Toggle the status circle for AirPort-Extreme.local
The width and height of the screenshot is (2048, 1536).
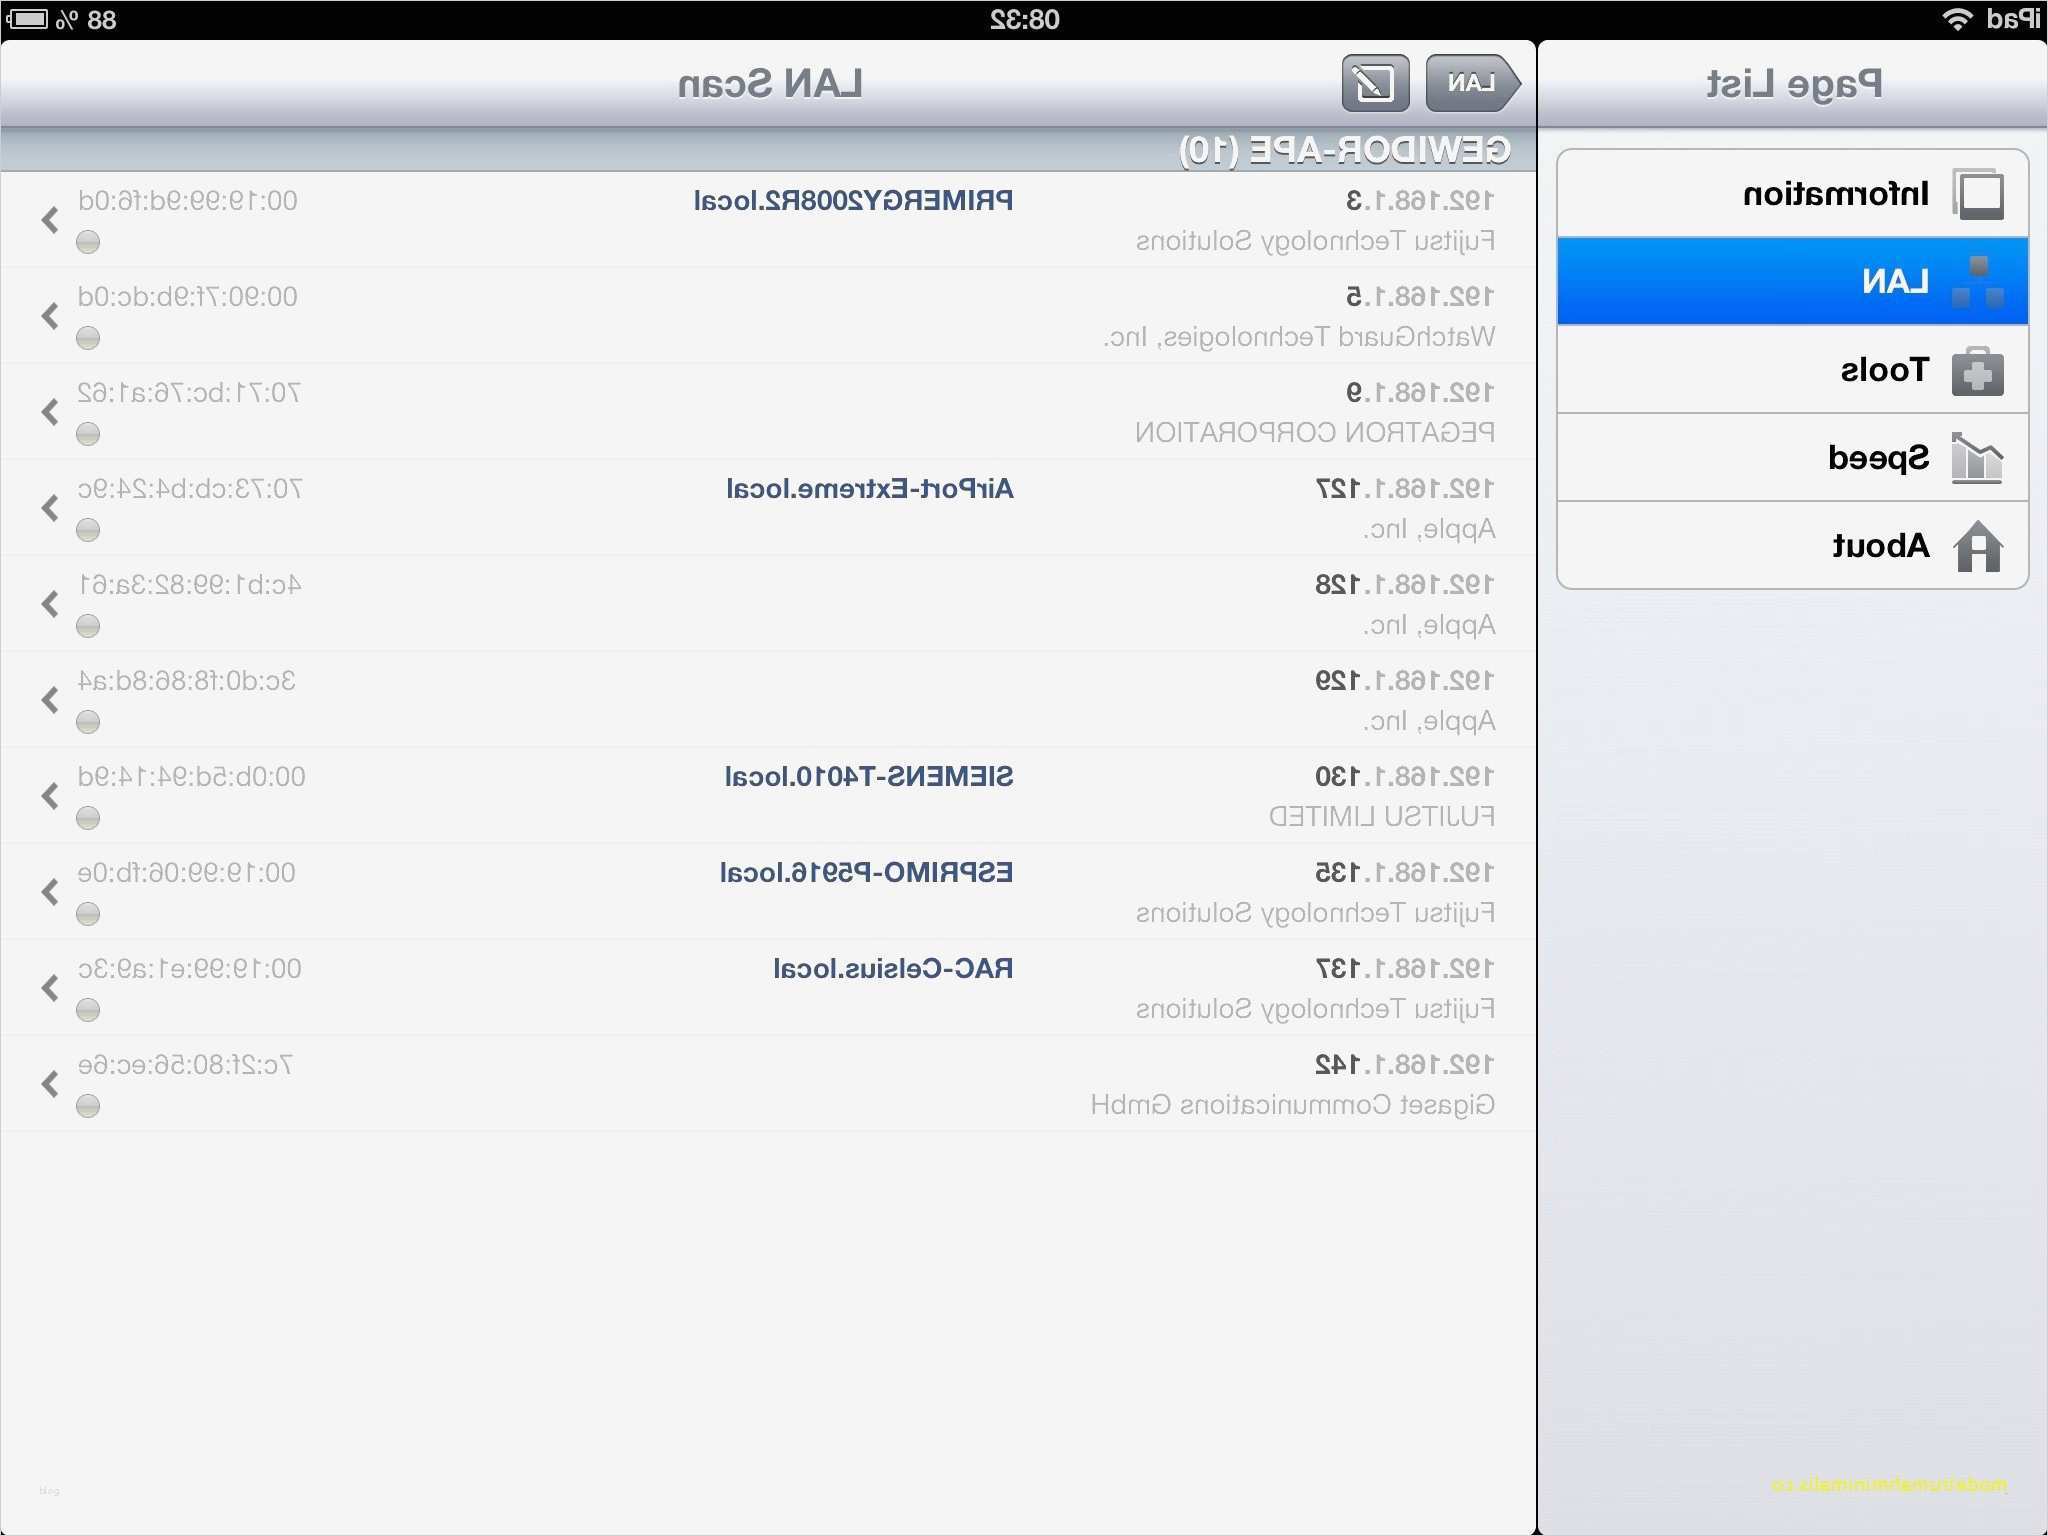(x=88, y=530)
